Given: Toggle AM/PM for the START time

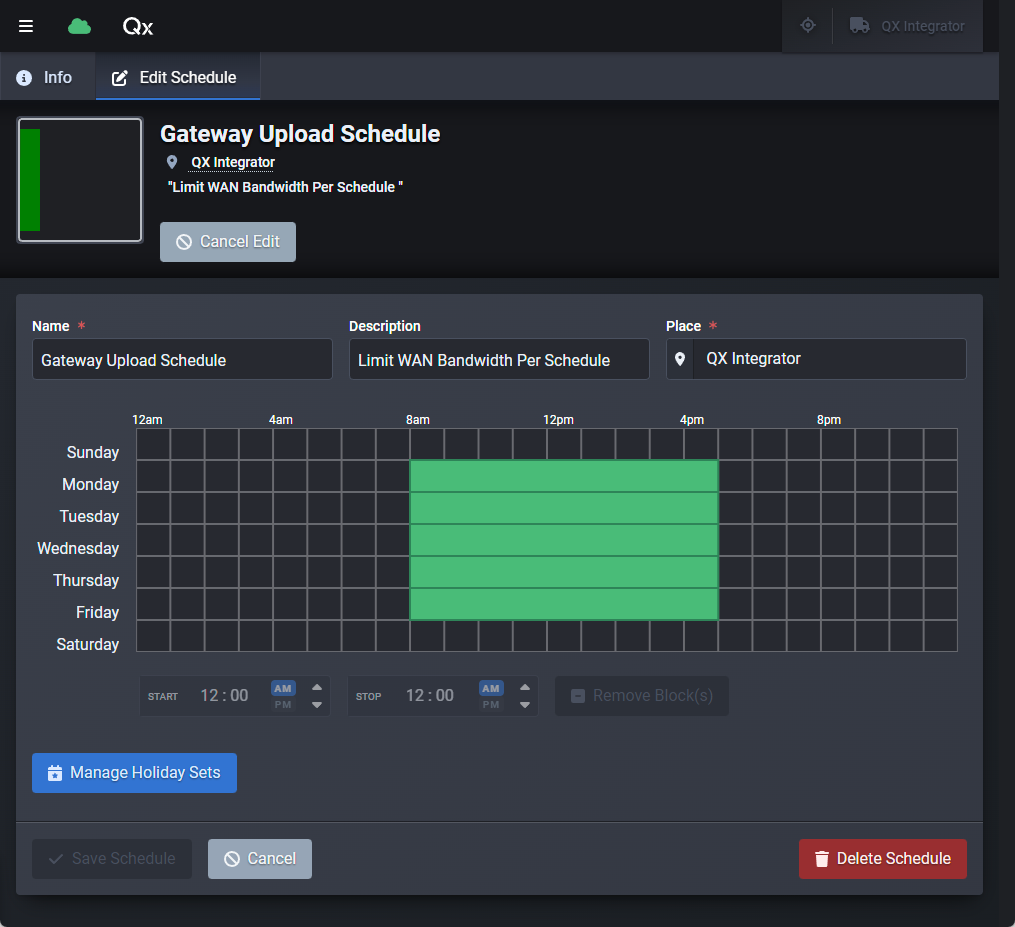Looking at the screenshot, I should click(283, 694).
